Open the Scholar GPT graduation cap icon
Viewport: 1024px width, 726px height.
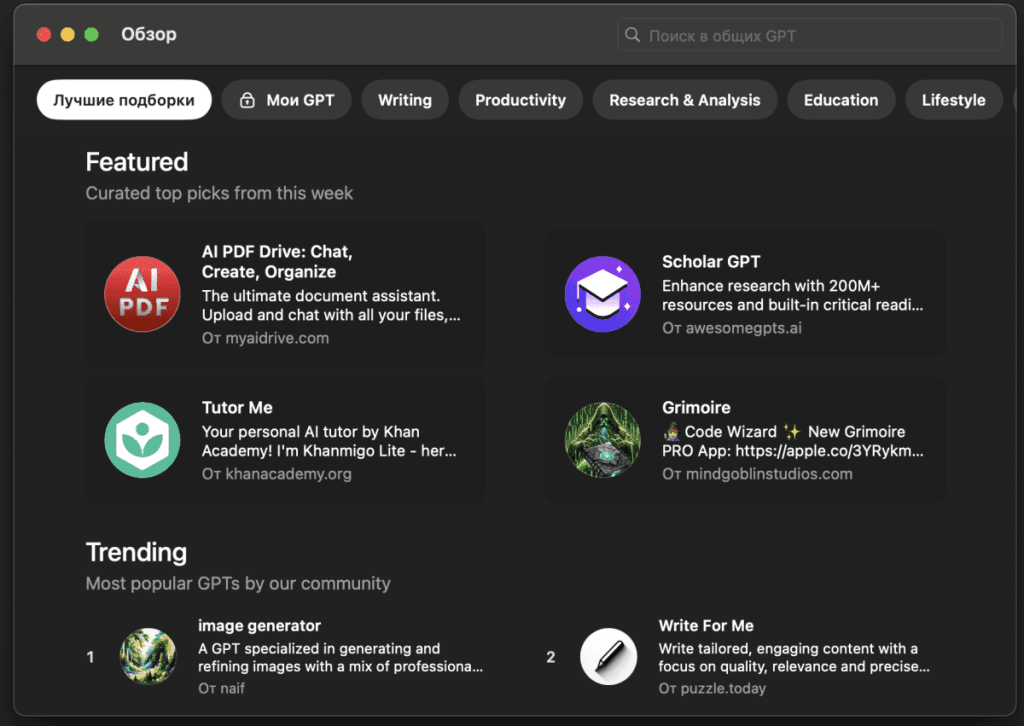602,294
